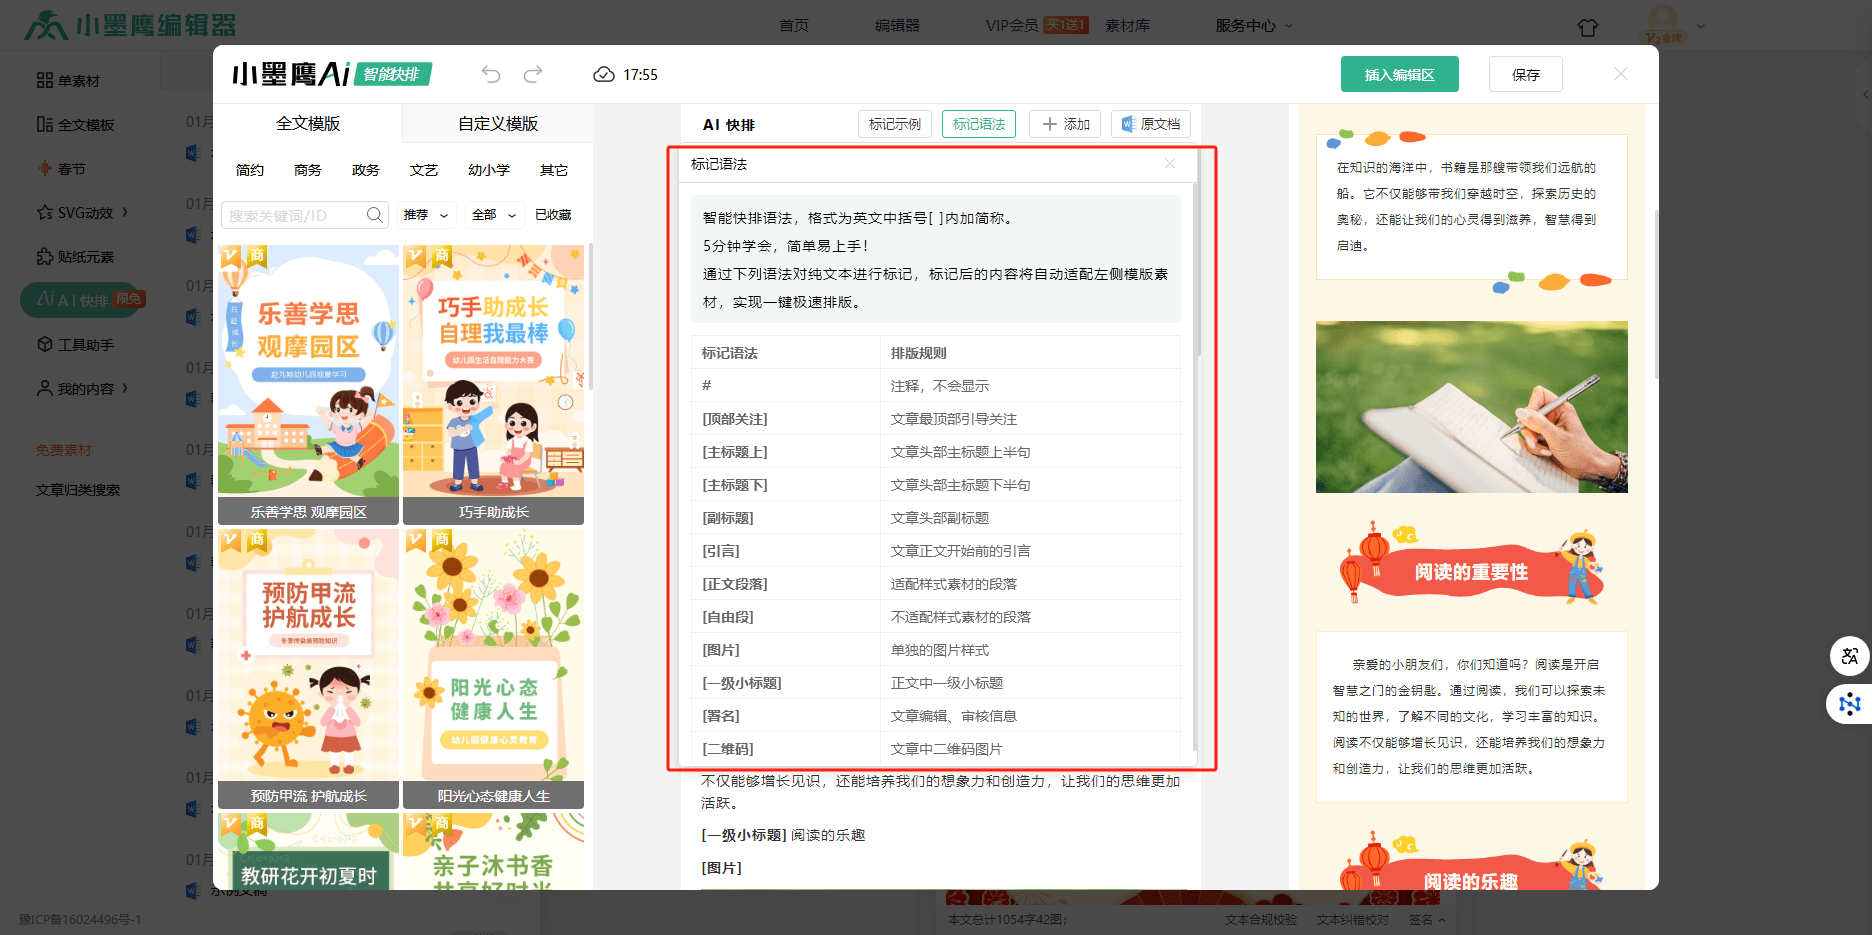Screen dimensions: 1872x935
Task: Close the 标记语法 panel
Action: [1169, 164]
